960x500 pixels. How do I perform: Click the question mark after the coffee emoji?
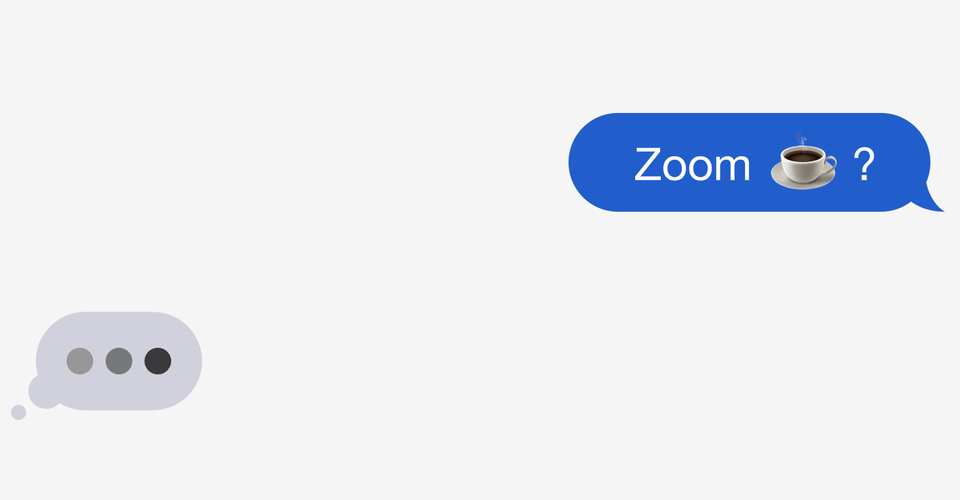864,164
